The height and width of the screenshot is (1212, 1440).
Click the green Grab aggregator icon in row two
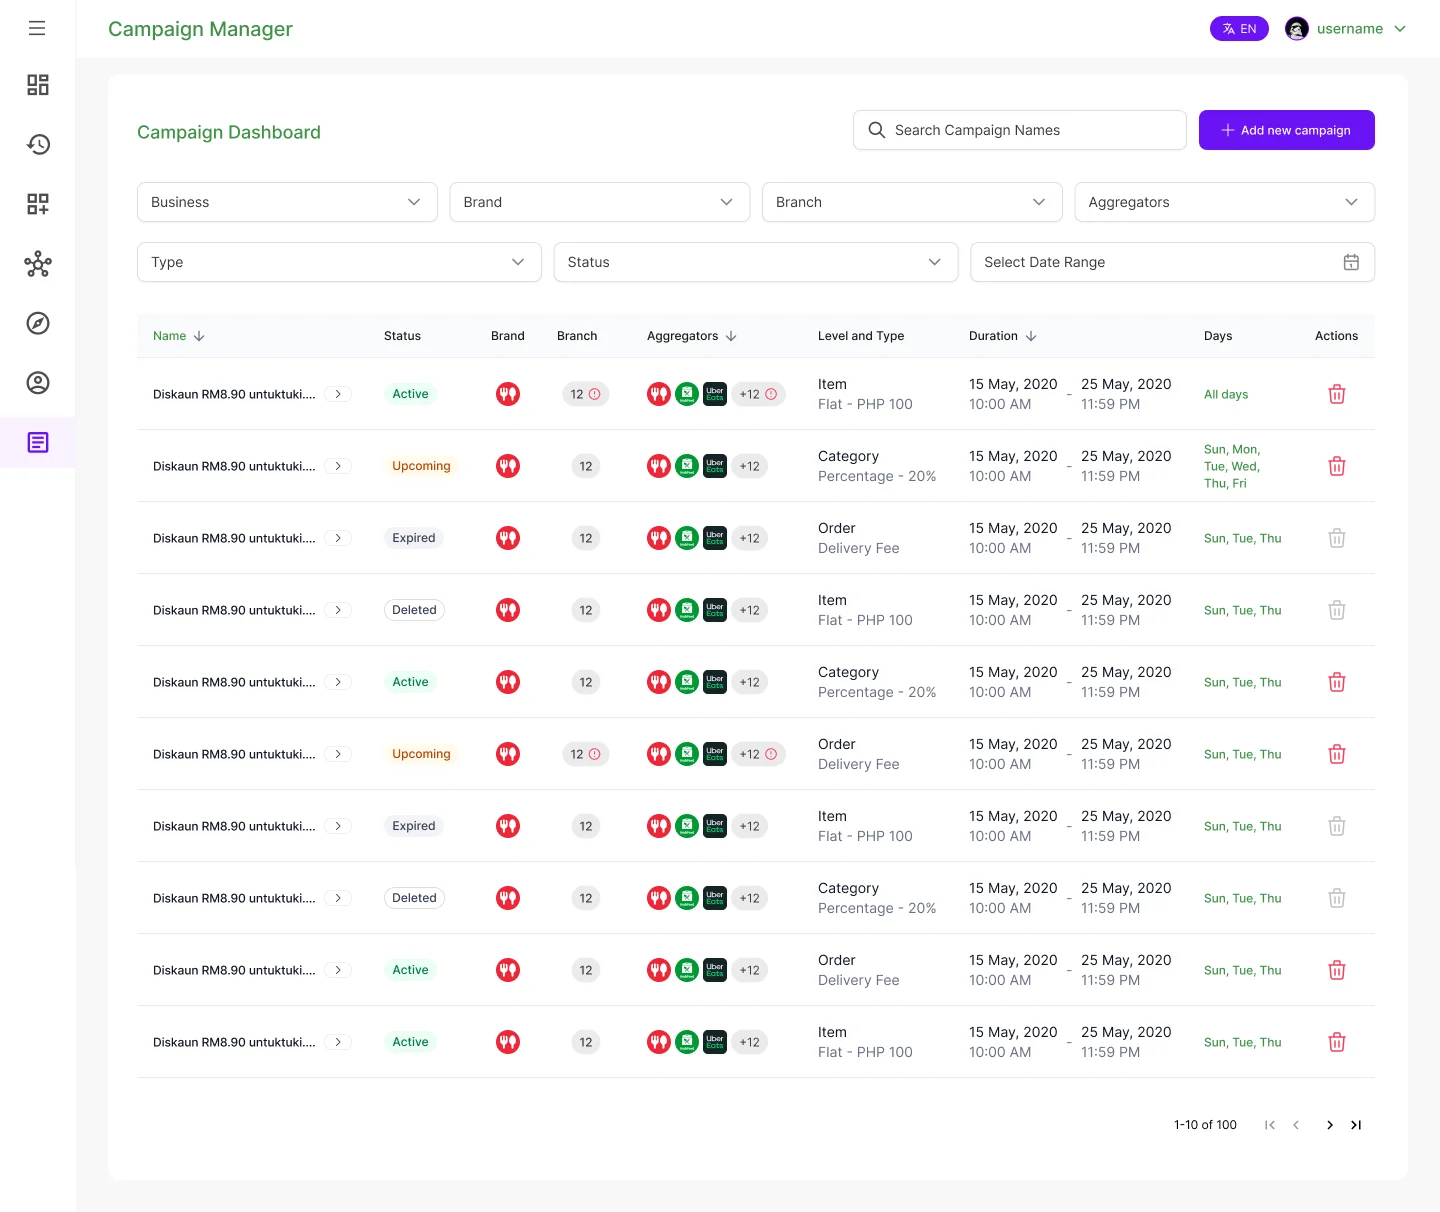687,466
